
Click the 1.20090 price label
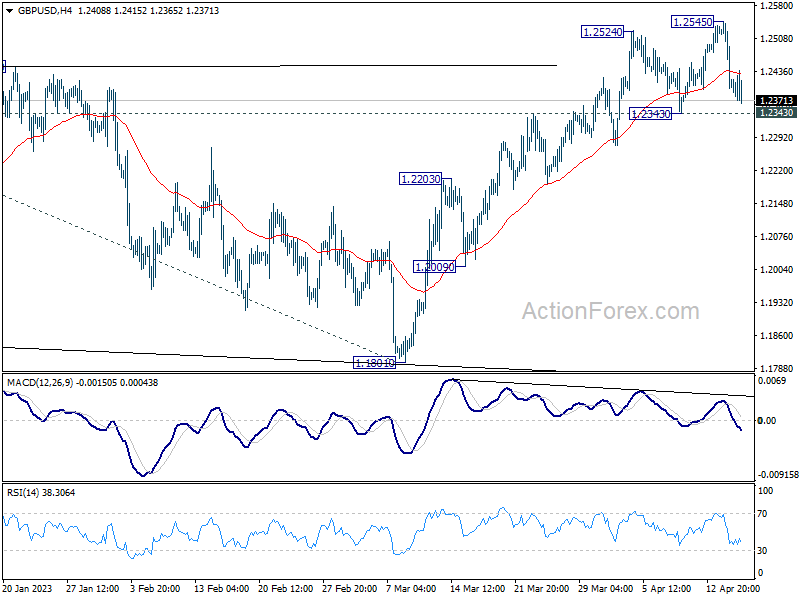tap(434, 267)
